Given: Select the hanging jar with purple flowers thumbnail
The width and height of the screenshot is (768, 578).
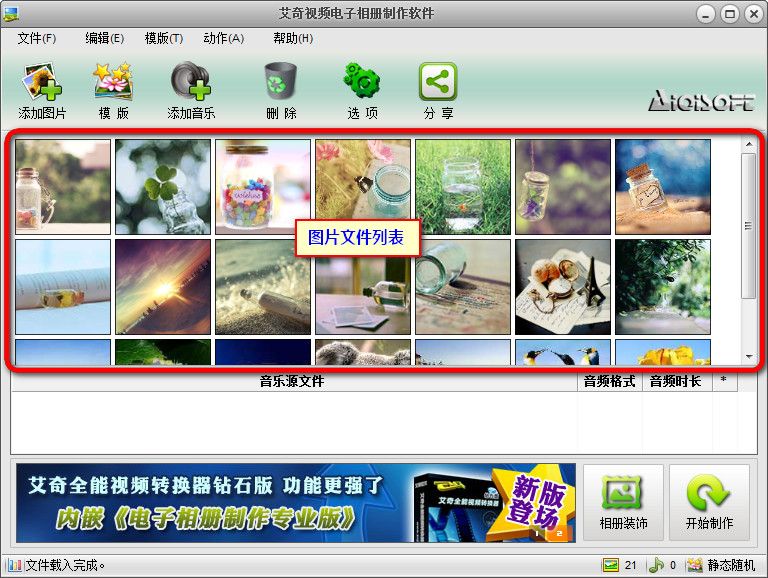Looking at the screenshot, I should (563, 187).
